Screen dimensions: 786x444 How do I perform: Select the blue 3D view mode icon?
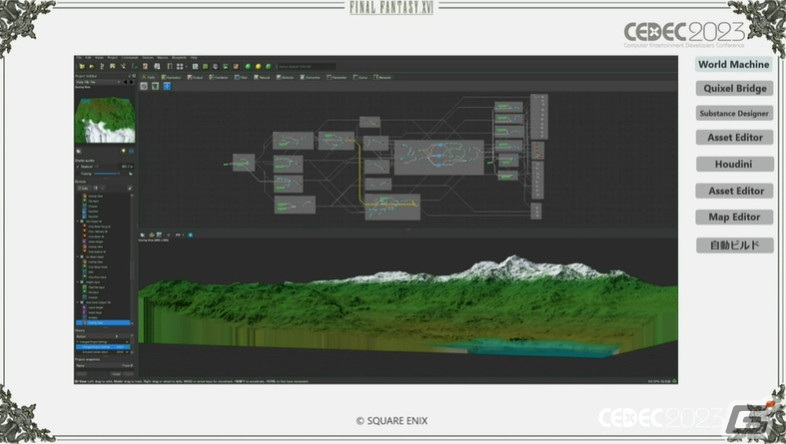coord(167,86)
